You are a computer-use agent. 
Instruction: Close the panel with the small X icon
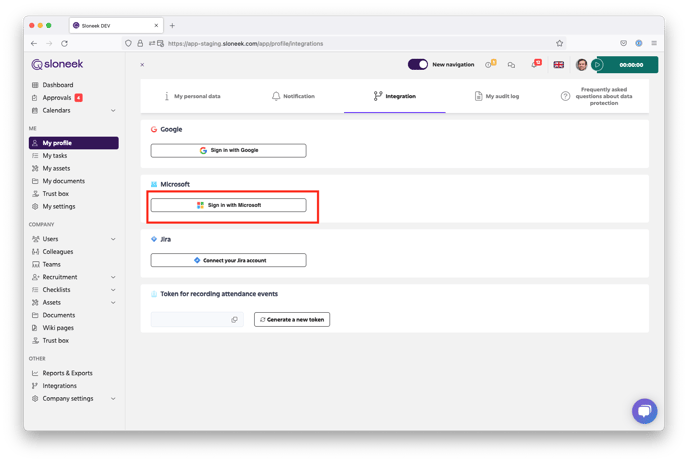click(142, 64)
